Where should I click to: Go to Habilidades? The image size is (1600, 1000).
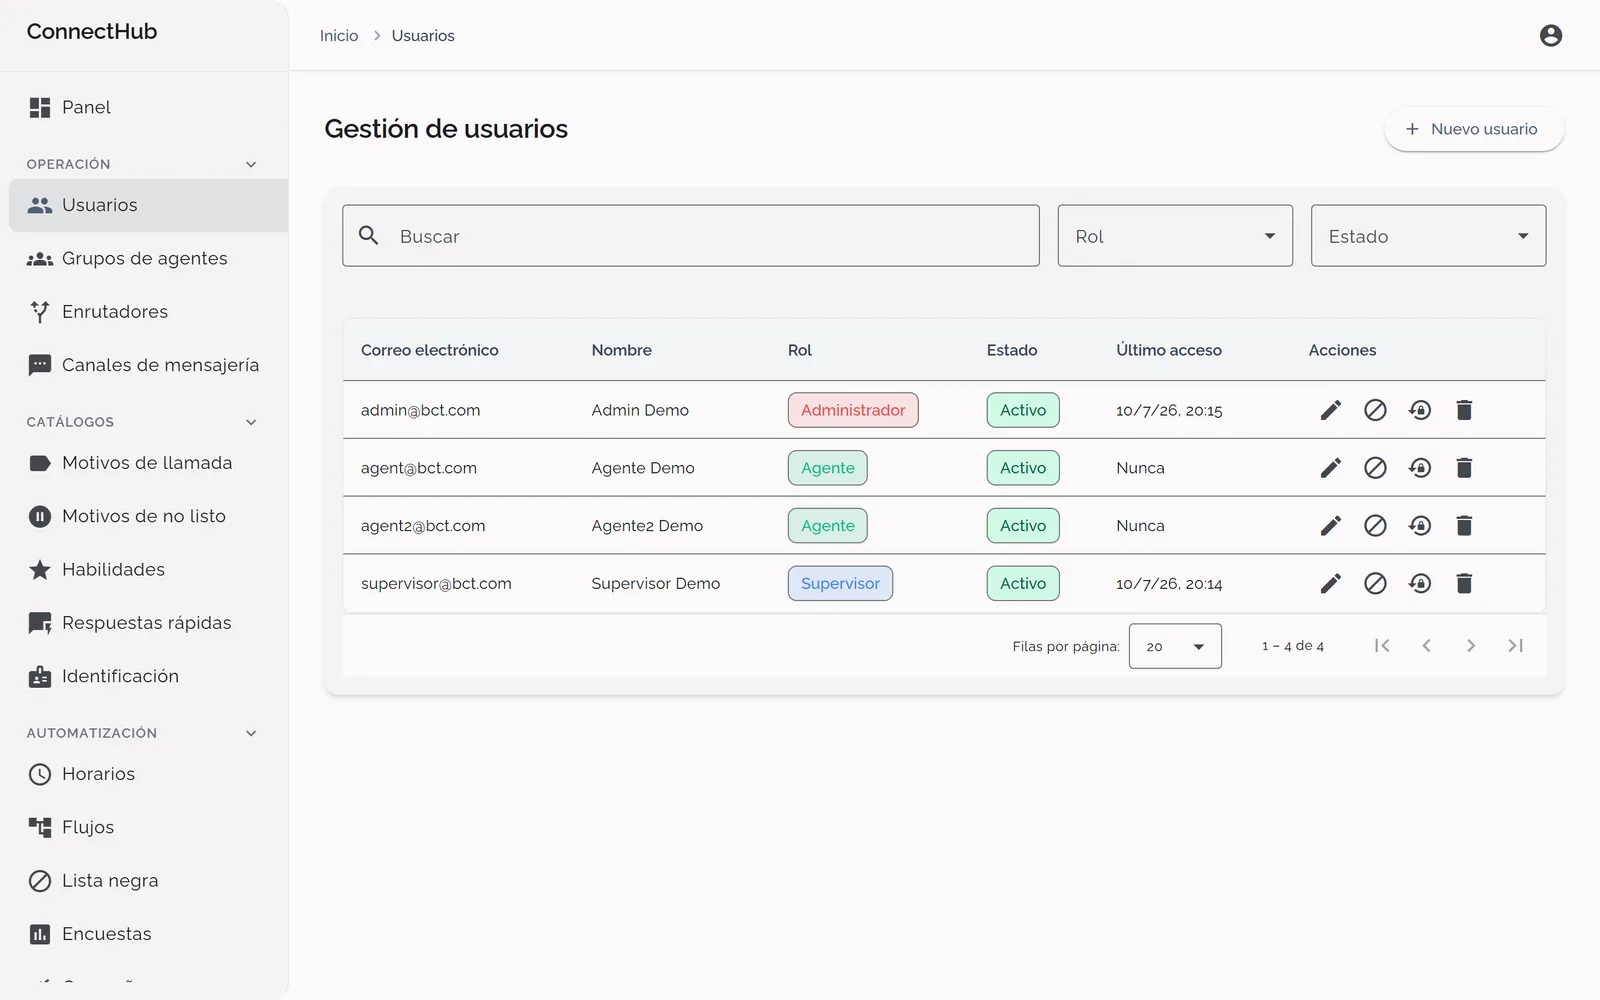point(148,570)
